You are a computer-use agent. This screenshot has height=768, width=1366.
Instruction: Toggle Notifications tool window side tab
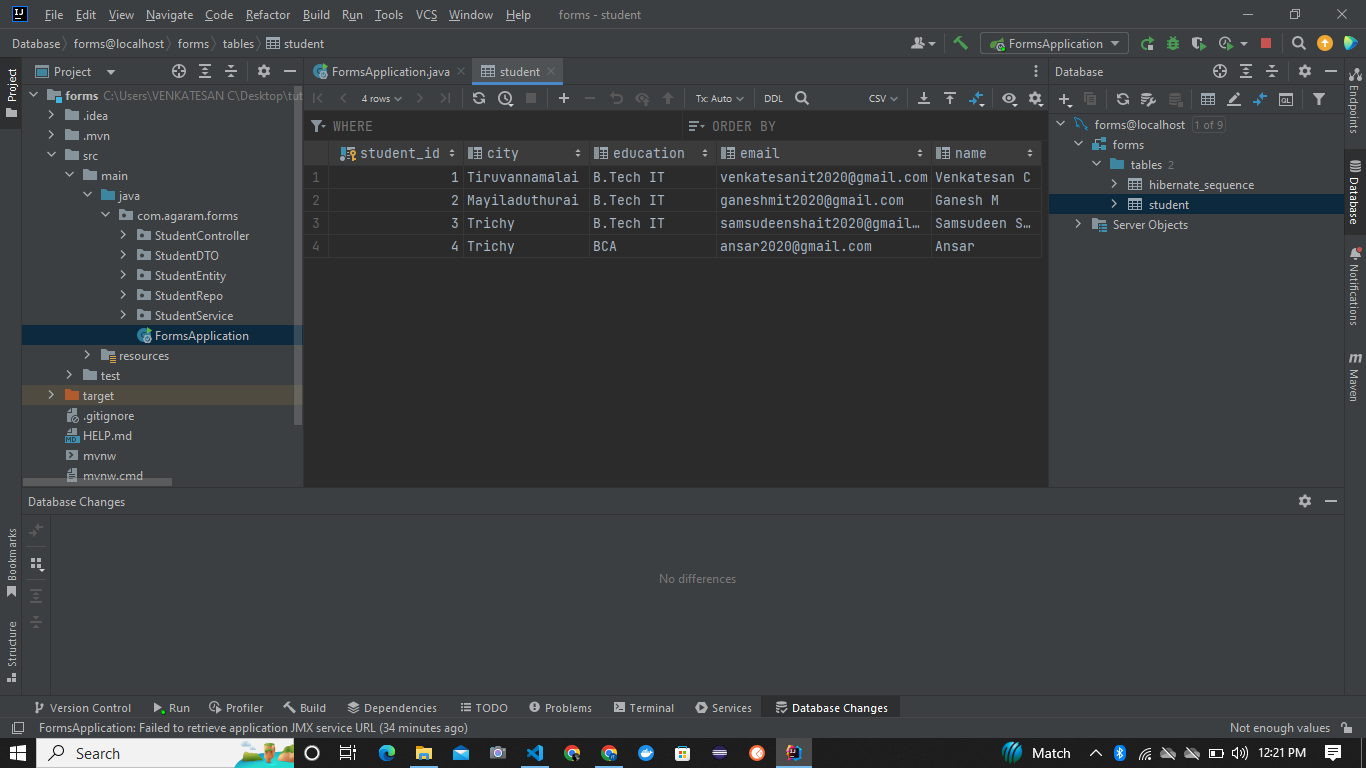tap(1355, 287)
